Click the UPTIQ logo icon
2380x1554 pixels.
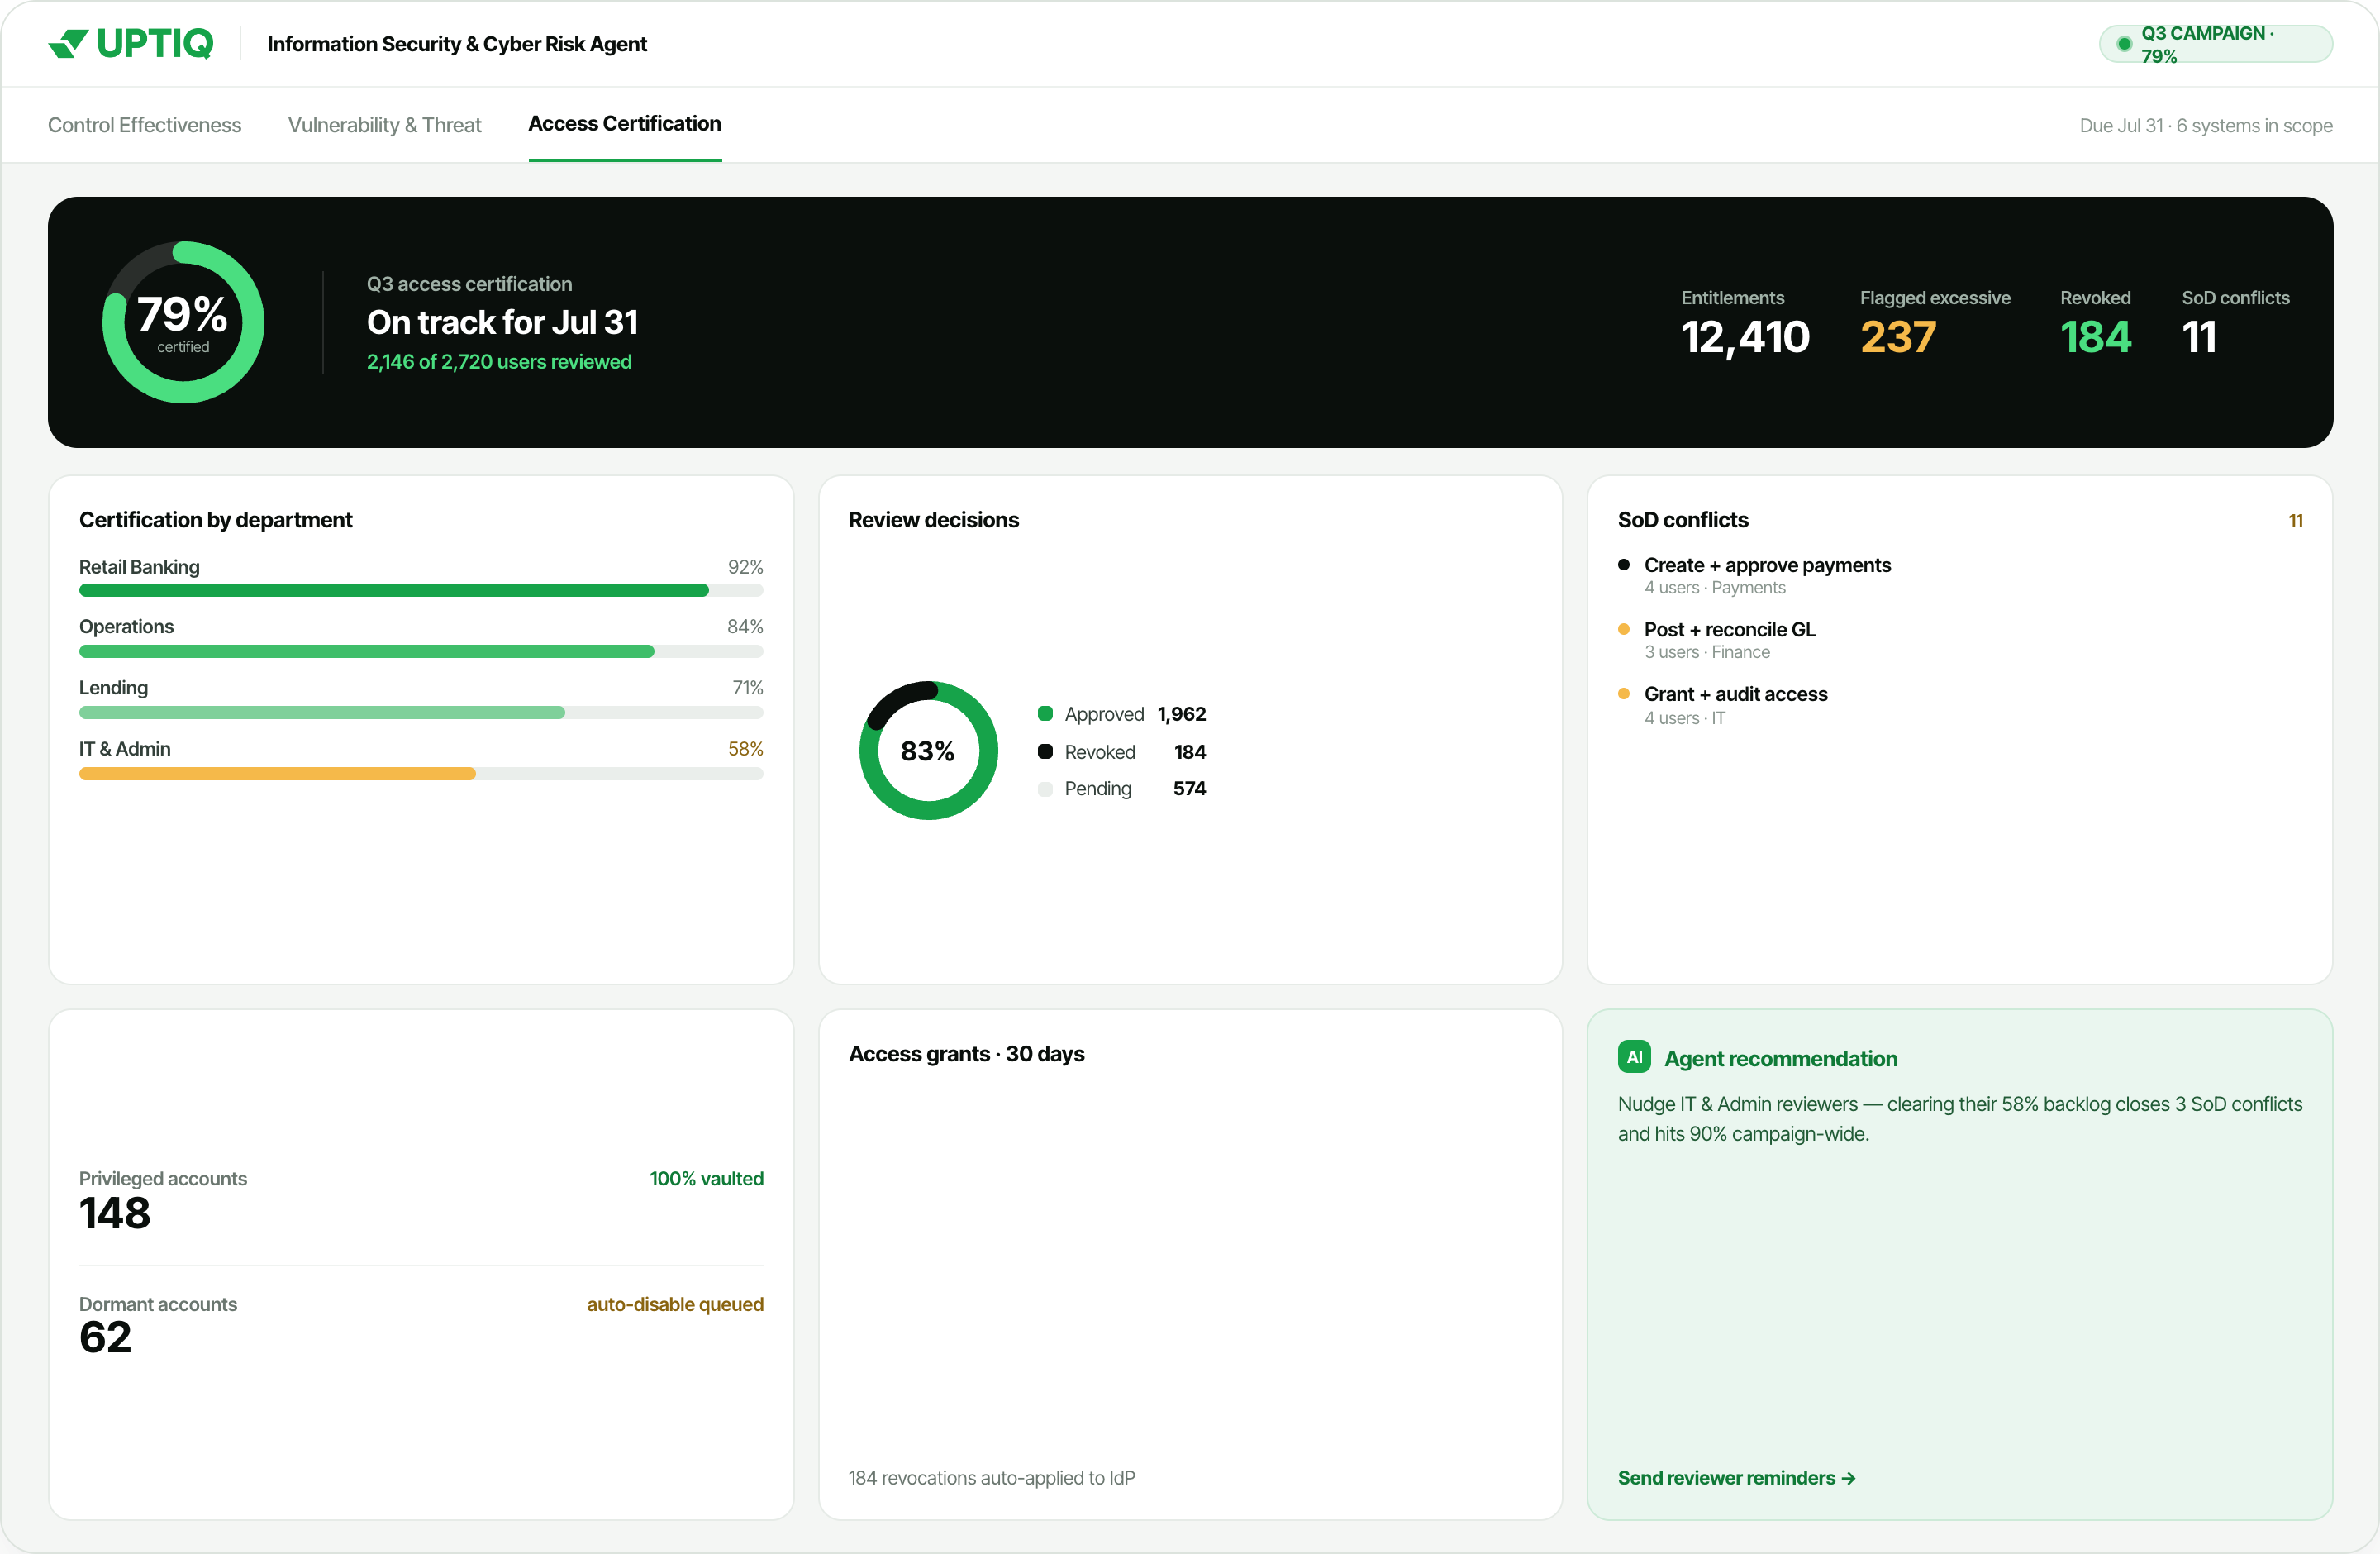click(x=69, y=43)
